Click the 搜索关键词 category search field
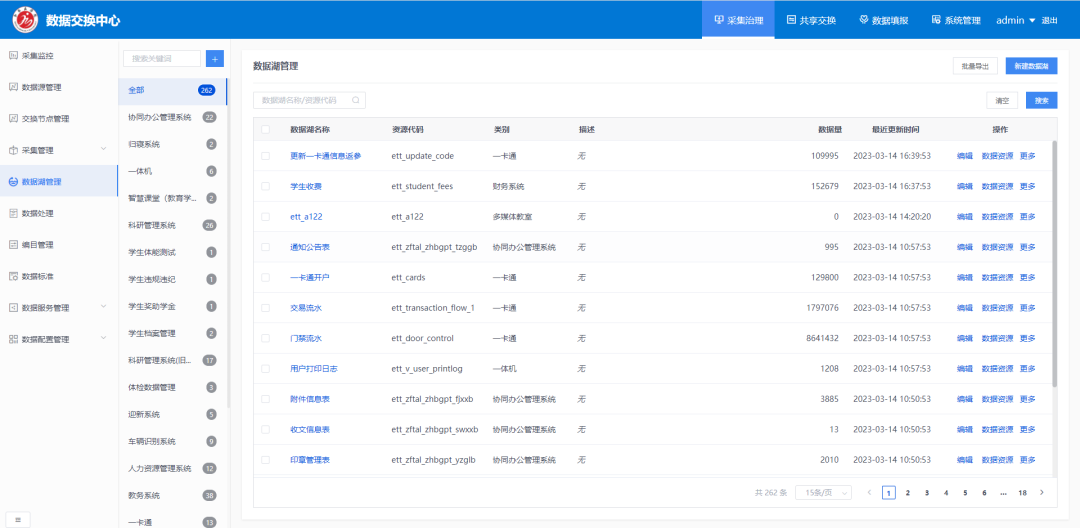 click(162, 59)
